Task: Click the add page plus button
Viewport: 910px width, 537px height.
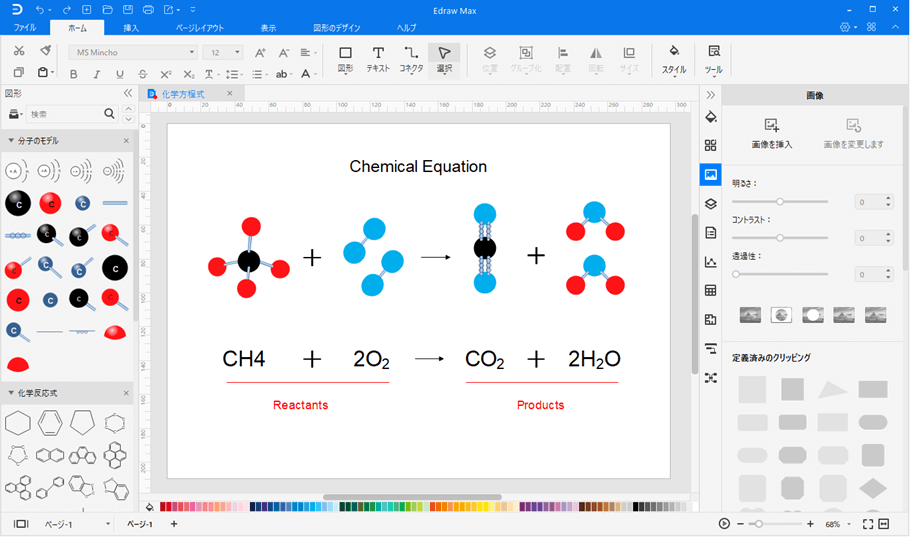Action: [174, 524]
